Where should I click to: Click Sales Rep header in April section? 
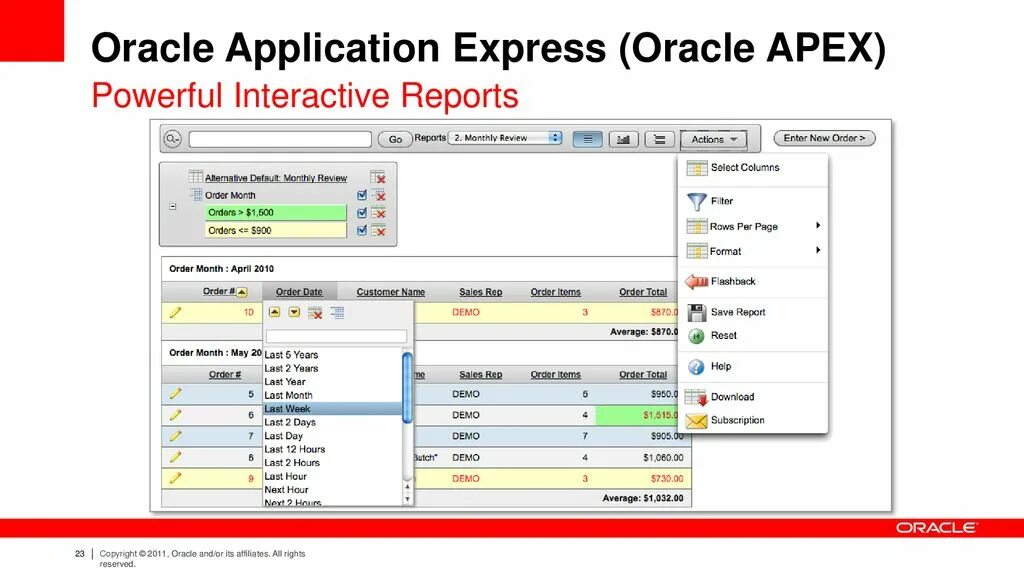[481, 292]
